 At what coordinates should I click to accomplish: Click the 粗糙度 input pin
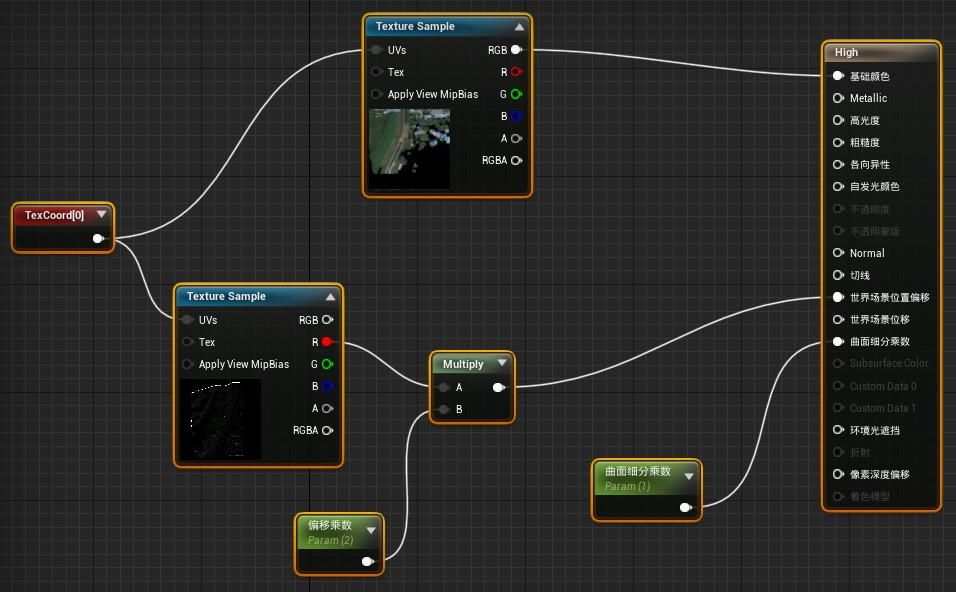coord(838,143)
